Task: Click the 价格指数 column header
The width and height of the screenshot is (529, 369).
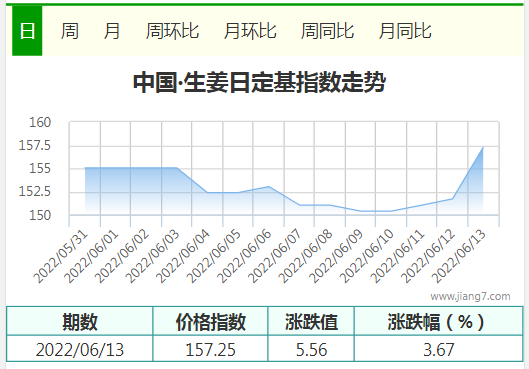Action: pos(211,321)
